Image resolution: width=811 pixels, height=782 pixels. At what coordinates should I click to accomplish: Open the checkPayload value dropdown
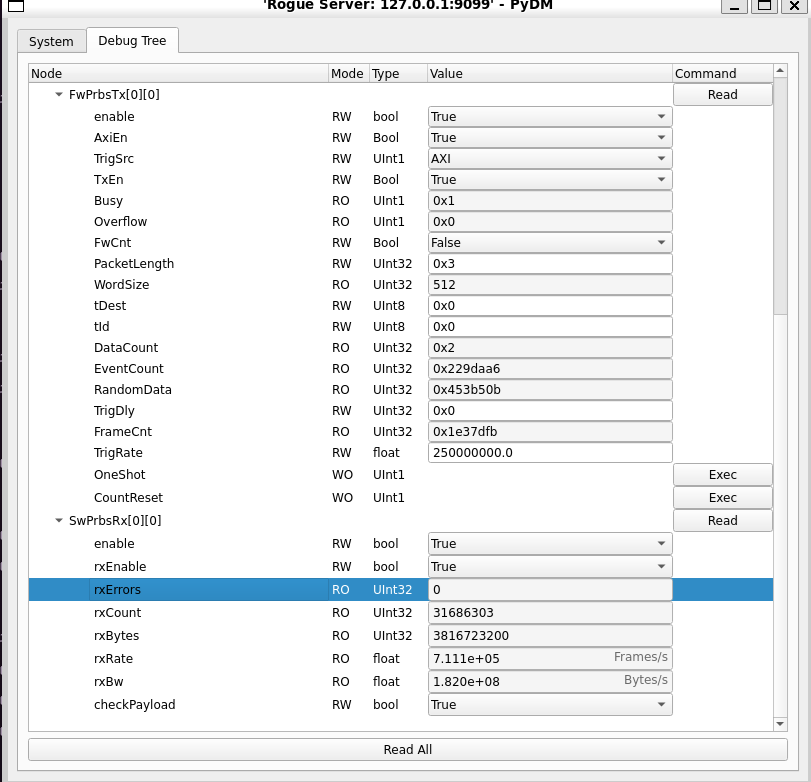pos(549,705)
